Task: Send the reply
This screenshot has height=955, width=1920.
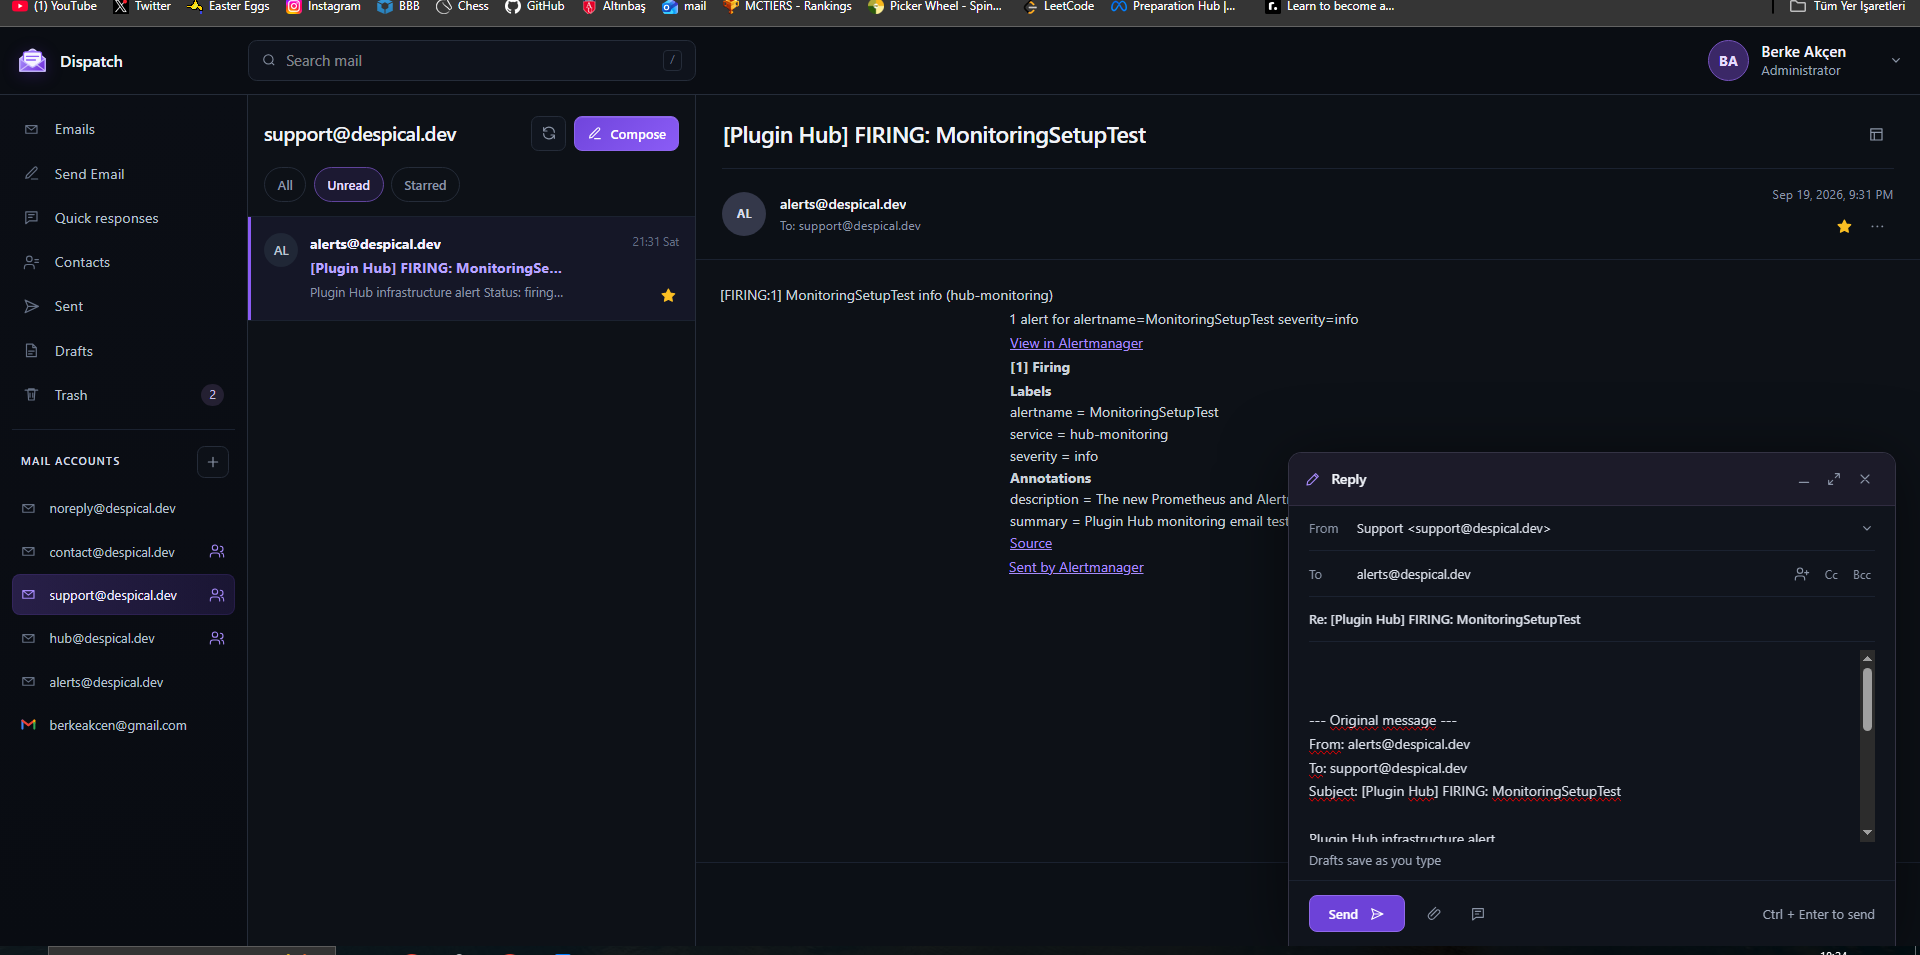Action: [1356, 914]
